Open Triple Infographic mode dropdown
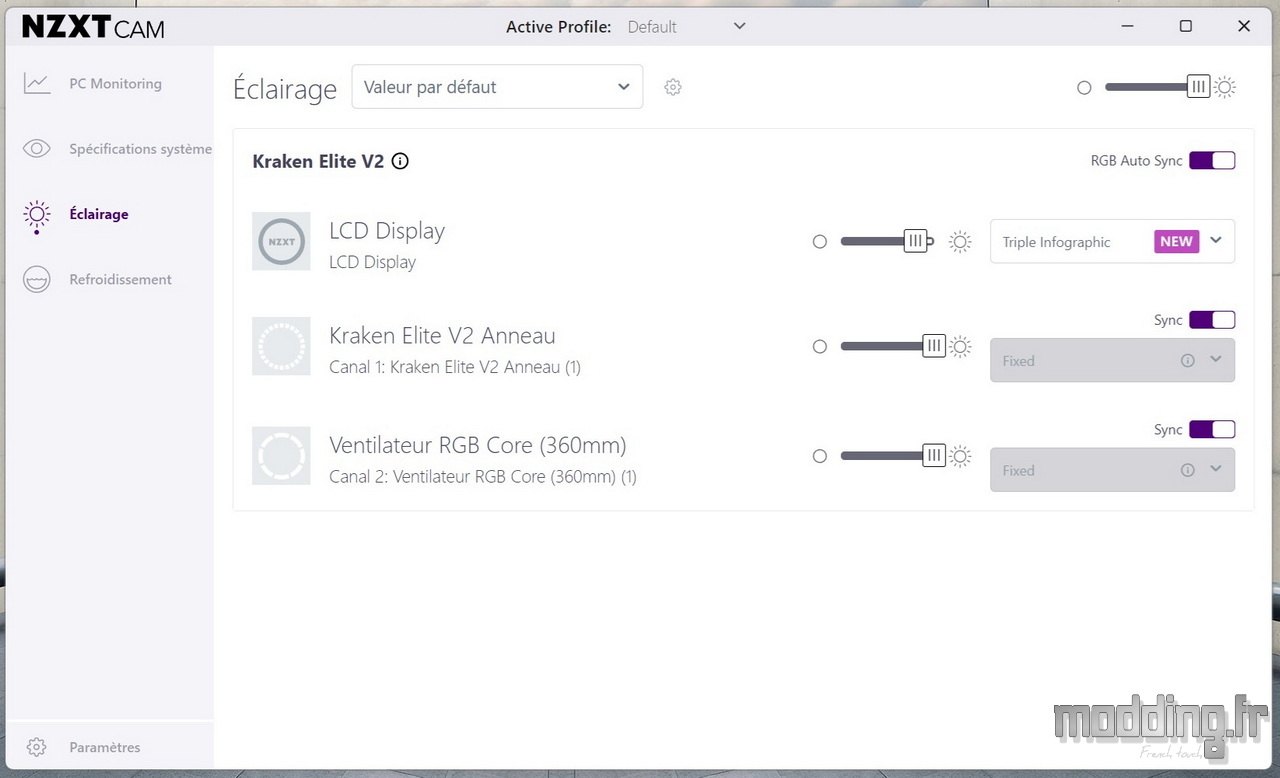 pyautogui.click(x=1112, y=241)
